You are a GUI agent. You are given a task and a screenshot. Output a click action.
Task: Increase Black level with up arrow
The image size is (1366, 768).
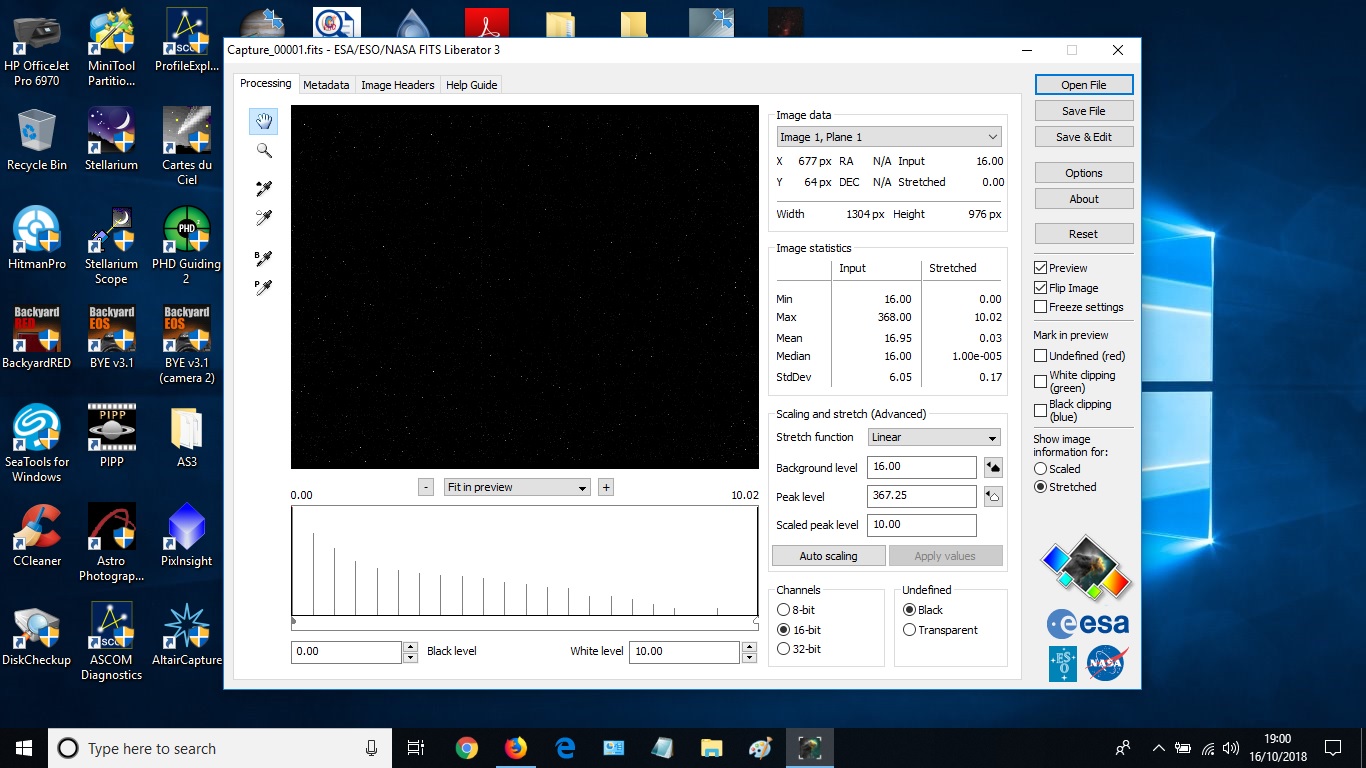click(410, 647)
